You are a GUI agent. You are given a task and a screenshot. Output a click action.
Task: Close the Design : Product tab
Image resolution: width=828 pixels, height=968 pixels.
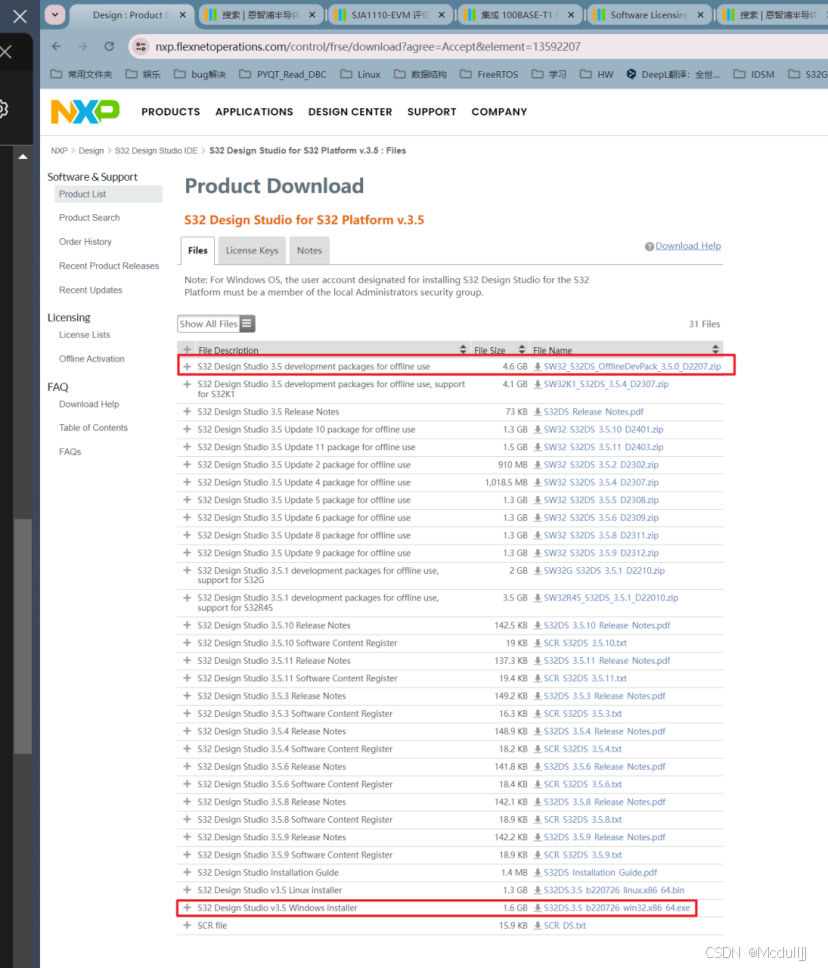click(x=183, y=15)
